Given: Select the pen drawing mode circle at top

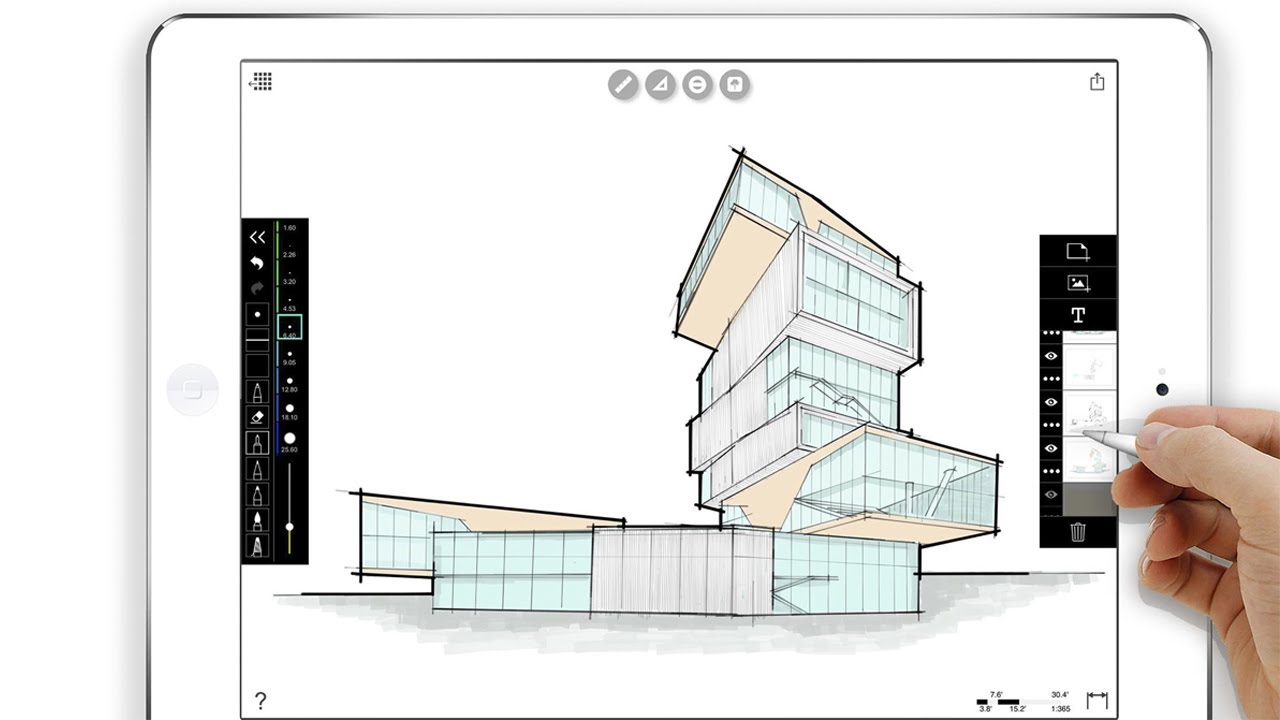Looking at the screenshot, I should click(623, 84).
